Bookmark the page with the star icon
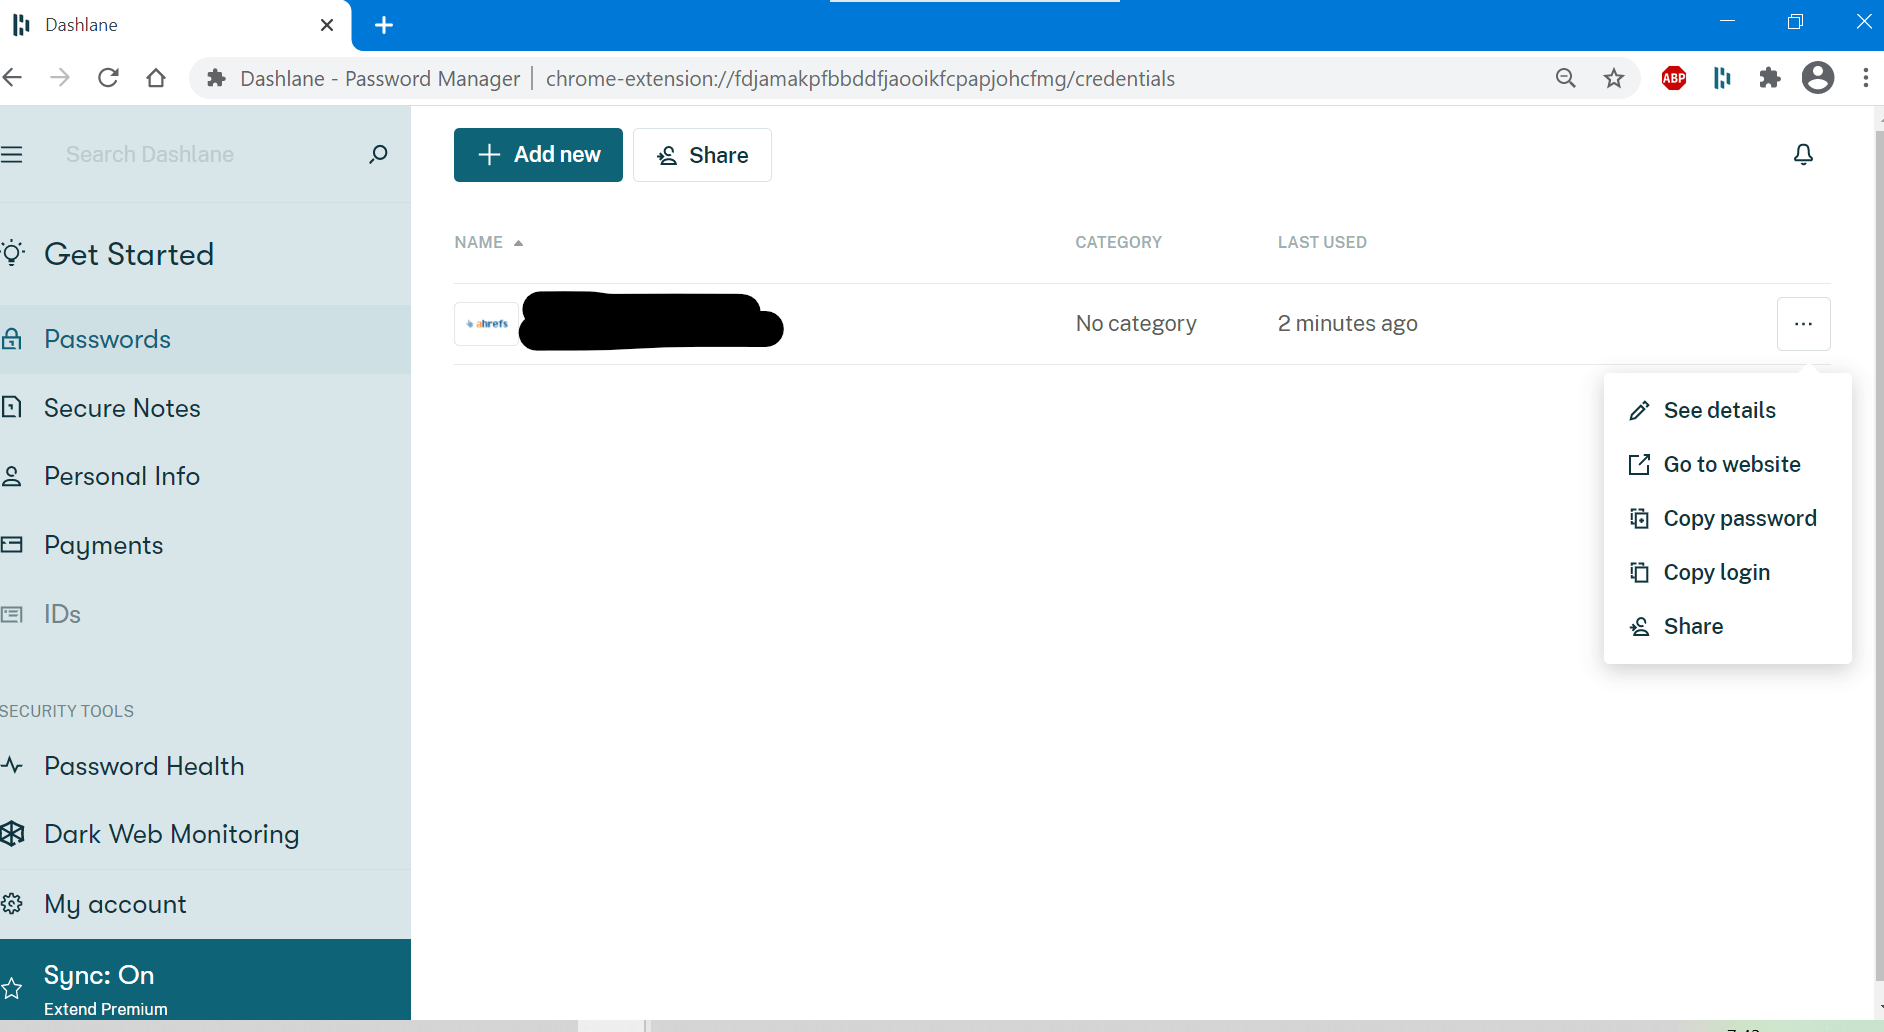 [1614, 78]
